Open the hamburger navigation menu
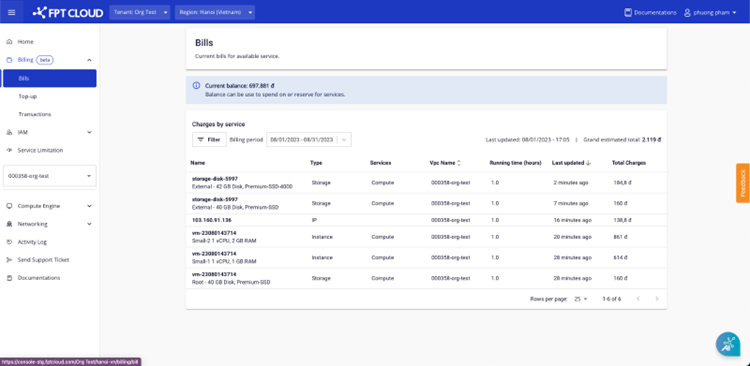This screenshot has height=366, width=750. tap(11, 12)
